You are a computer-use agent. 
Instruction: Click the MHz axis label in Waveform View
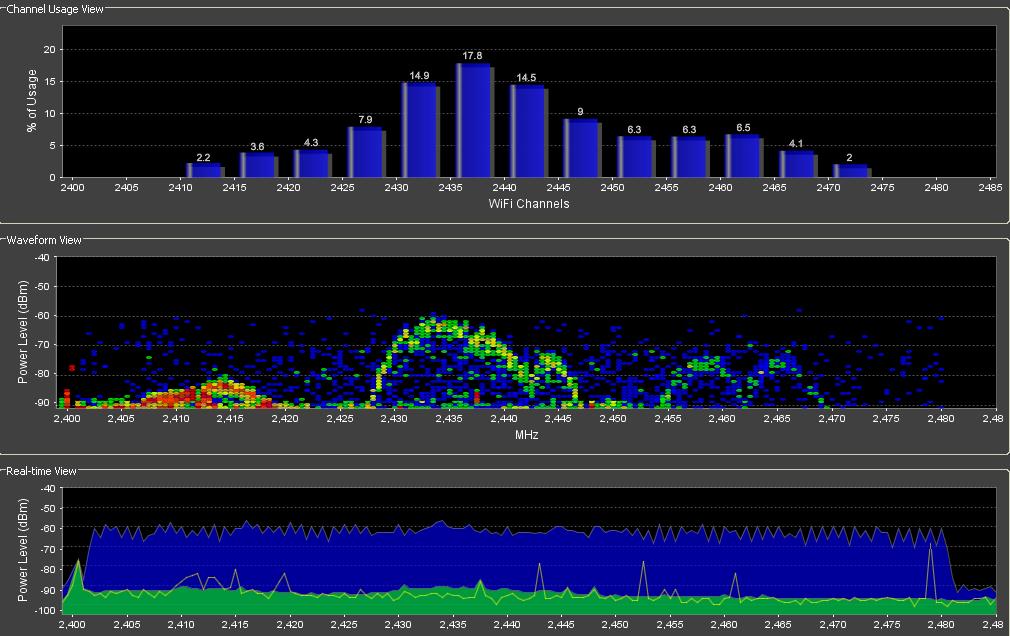527,435
